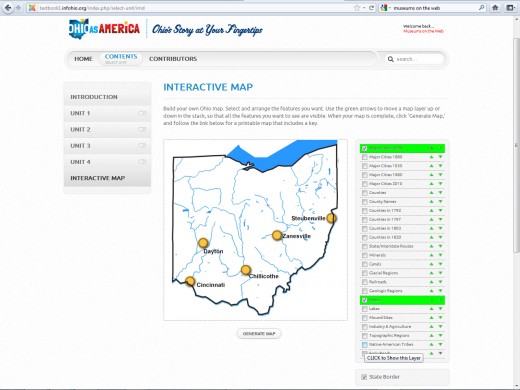Move State/Interstate Routes layer down
This screenshot has height=390, width=520.
440,246
